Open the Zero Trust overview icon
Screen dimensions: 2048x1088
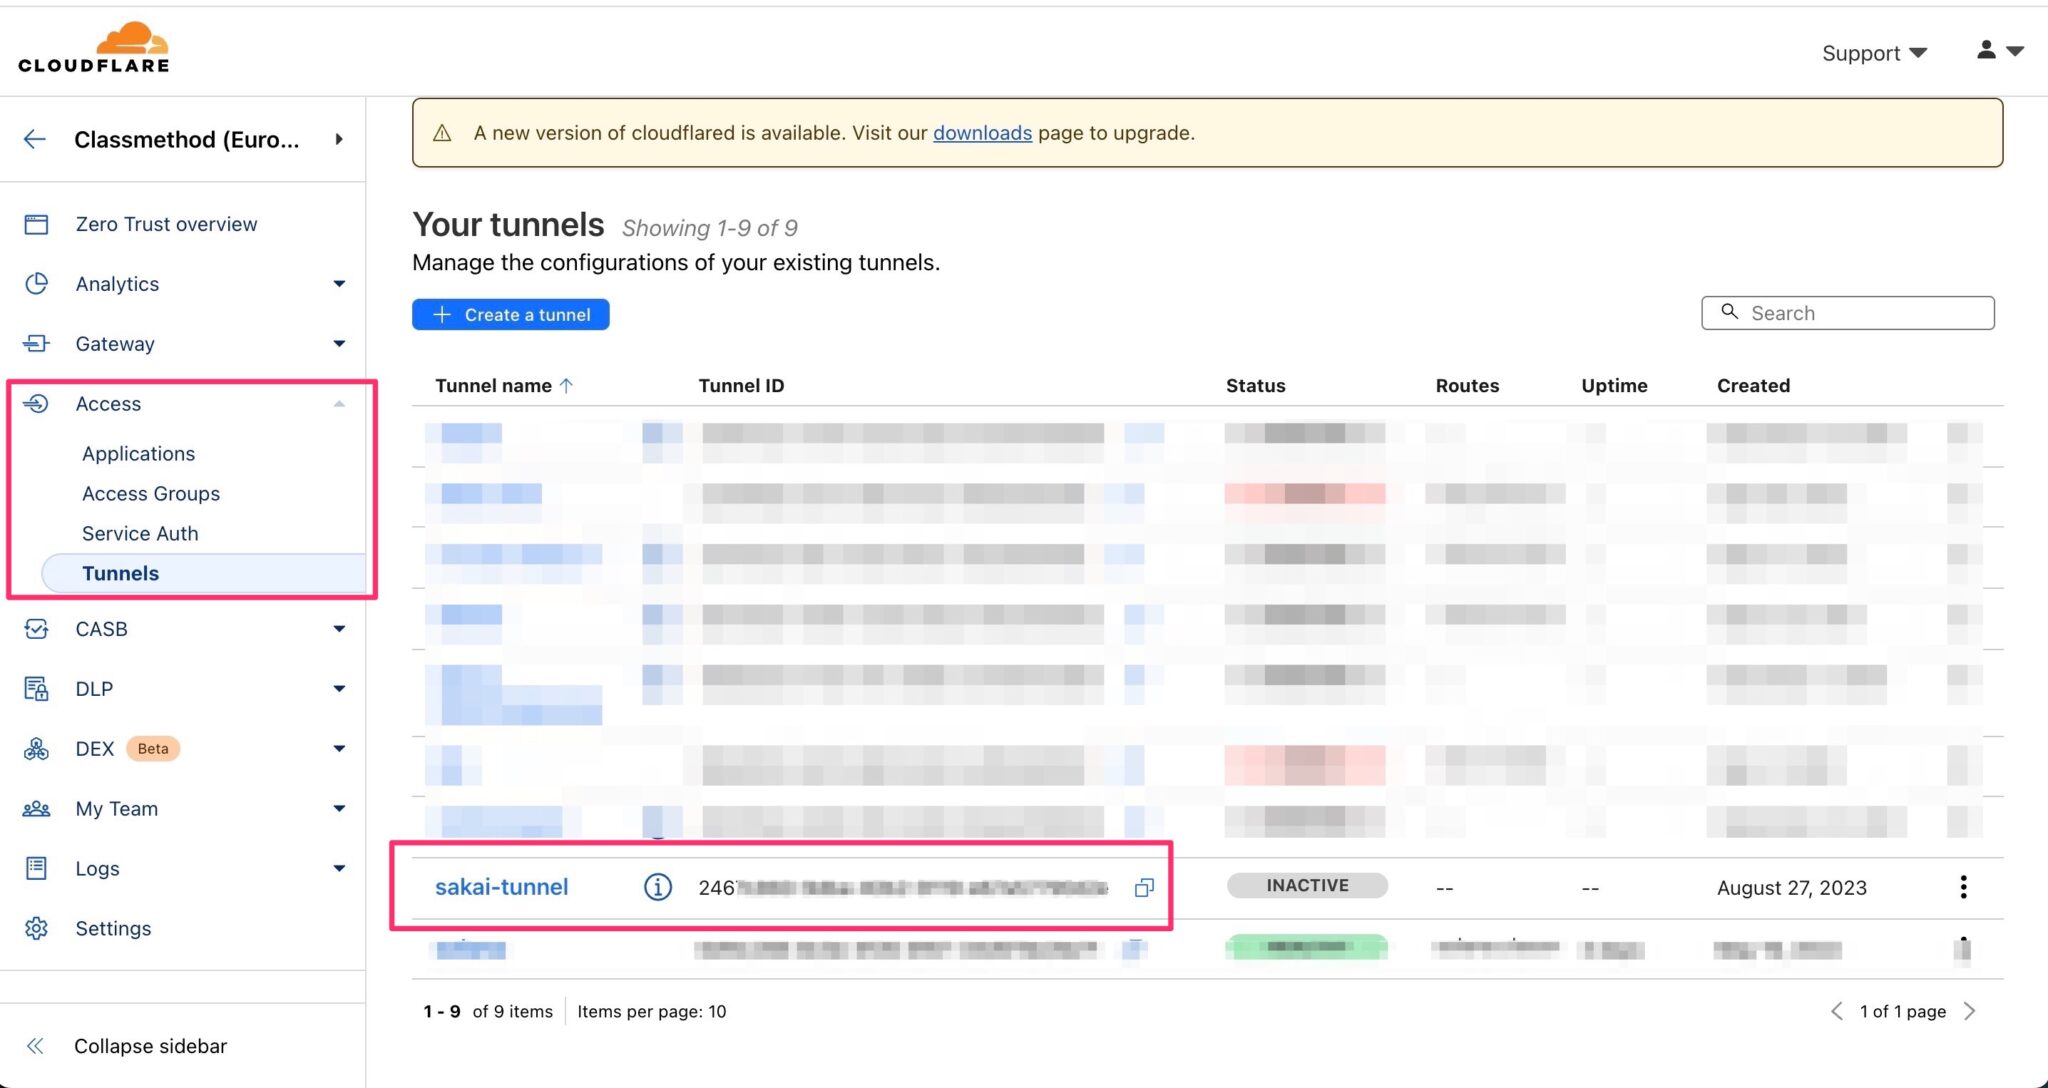(37, 224)
